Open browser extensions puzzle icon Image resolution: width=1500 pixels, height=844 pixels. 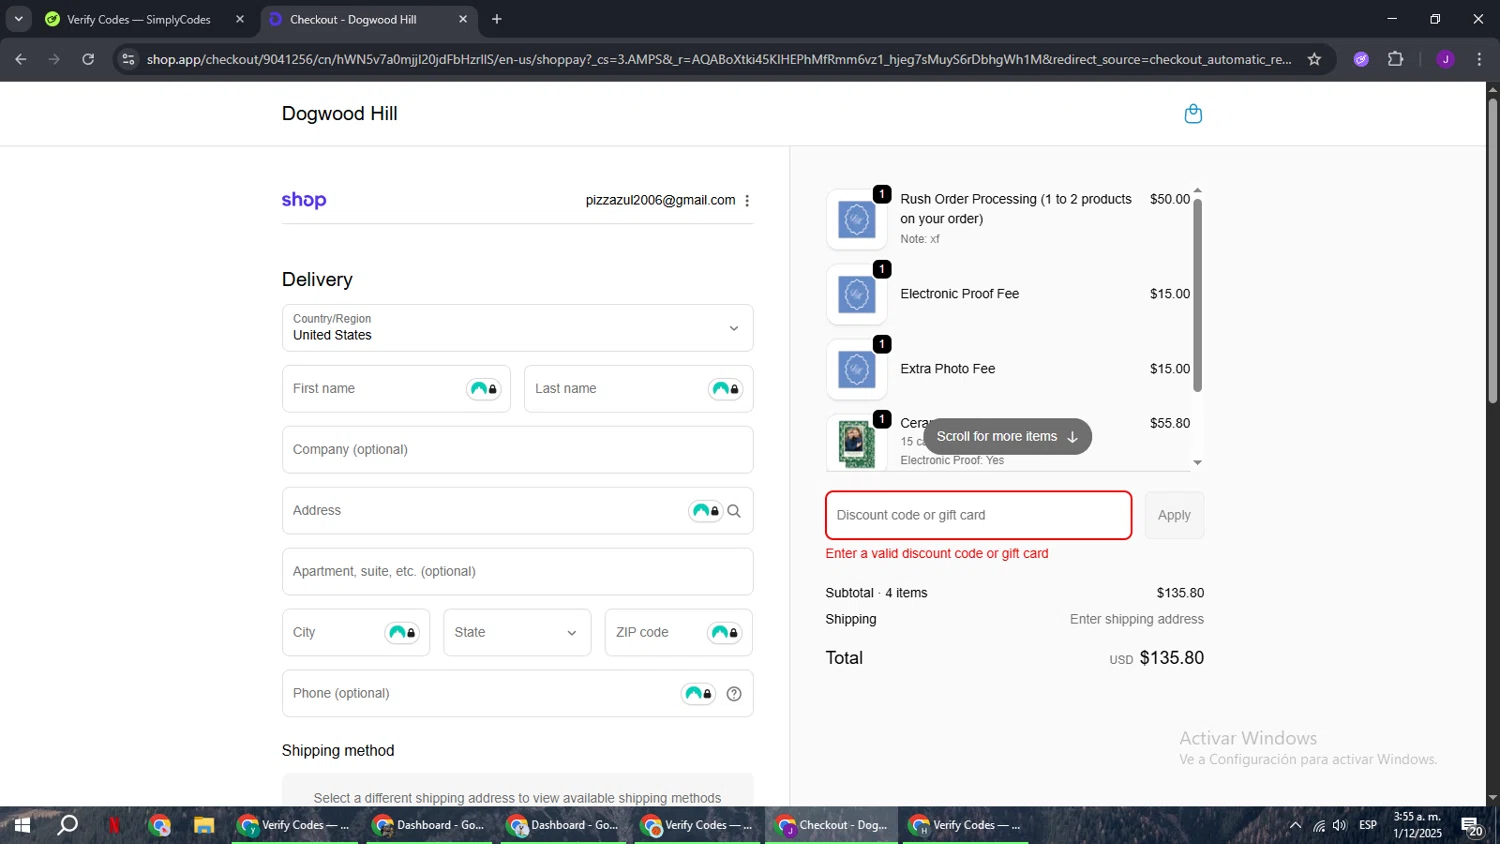1396,59
